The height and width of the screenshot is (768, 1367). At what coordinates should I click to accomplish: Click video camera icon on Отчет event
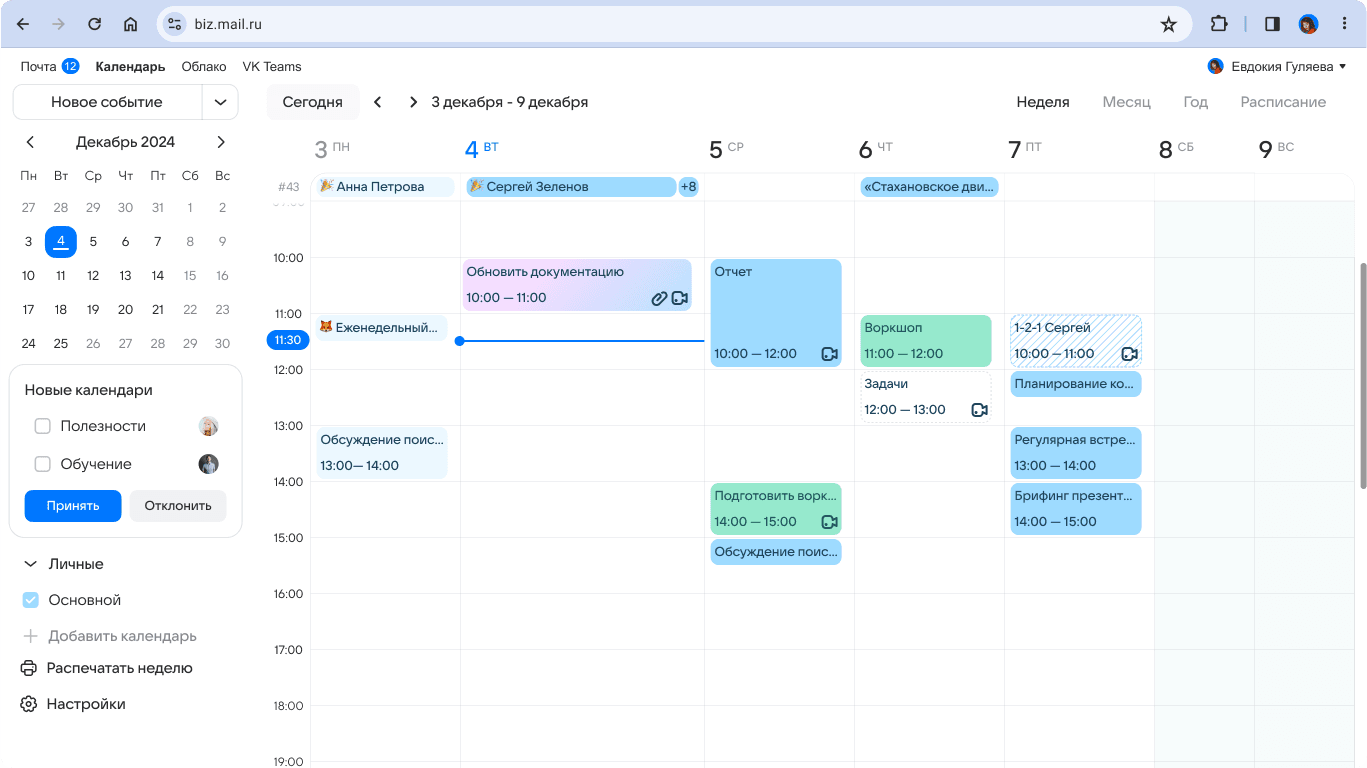pyautogui.click(x=829, y=354)
